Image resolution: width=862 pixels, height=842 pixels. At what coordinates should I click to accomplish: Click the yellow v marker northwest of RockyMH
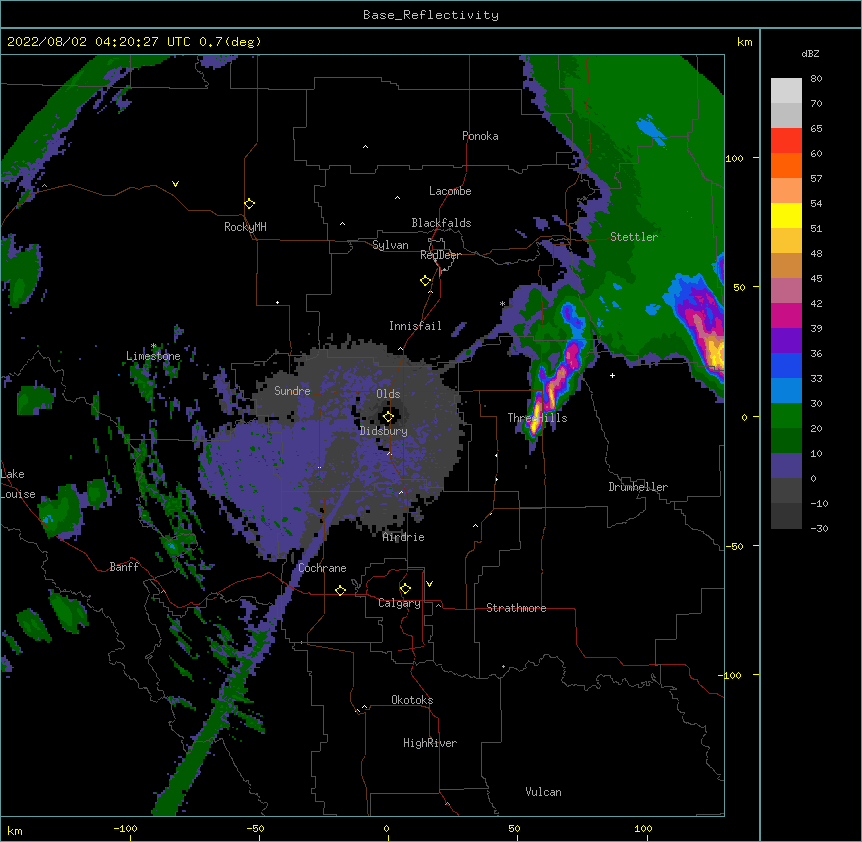click(x=175, y=184)
